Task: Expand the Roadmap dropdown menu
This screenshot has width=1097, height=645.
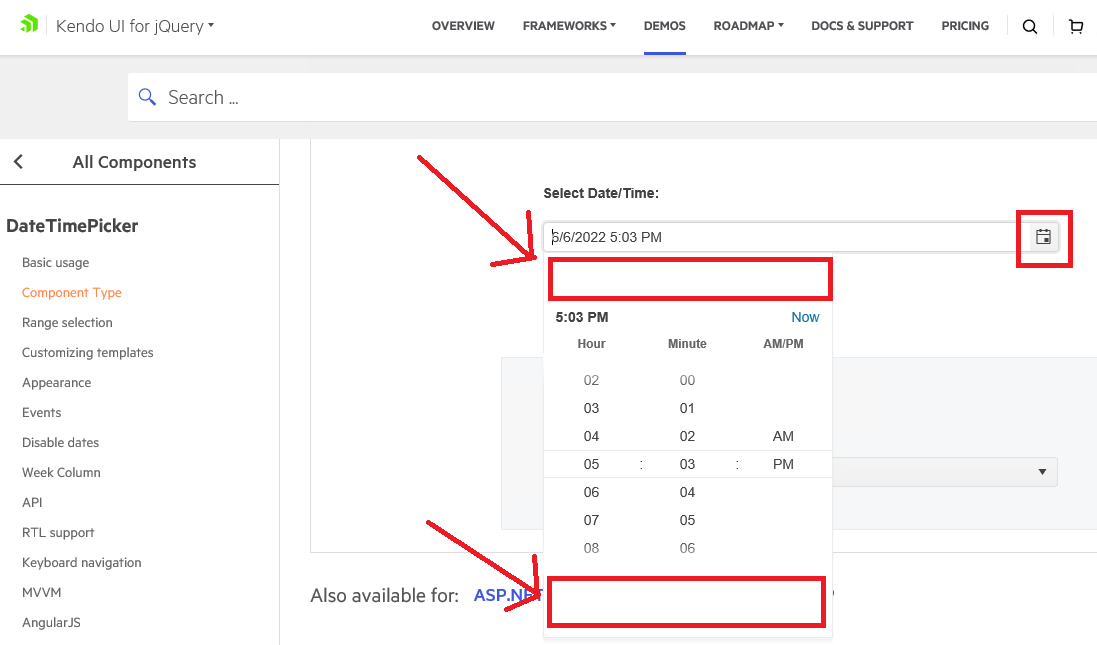Action: (748, 26)
